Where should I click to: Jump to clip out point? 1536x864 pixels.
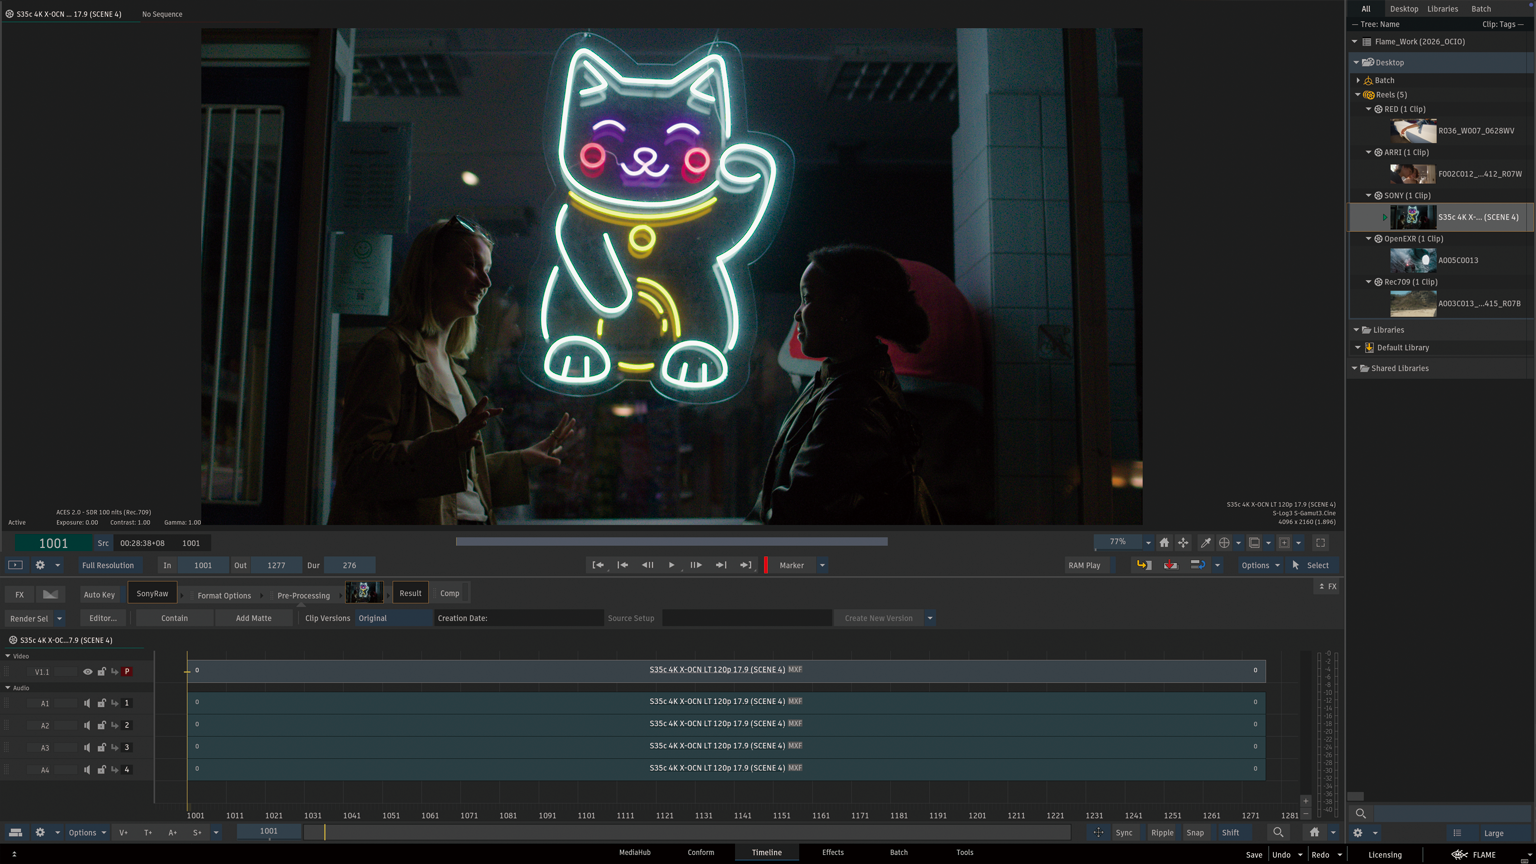745,565
